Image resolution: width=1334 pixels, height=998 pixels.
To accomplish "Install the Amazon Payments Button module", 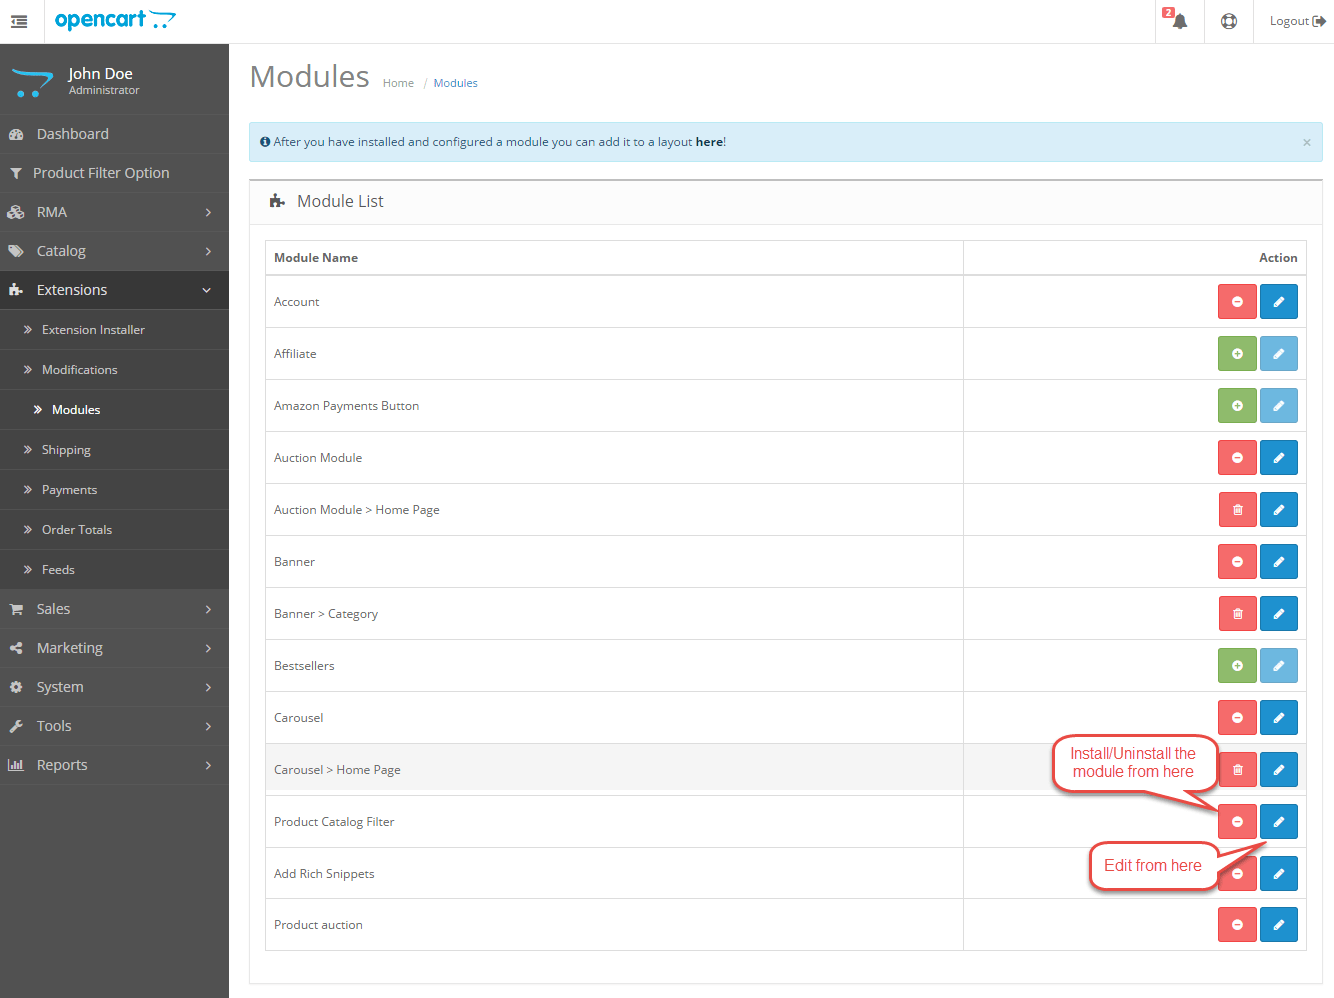I will pos(1237,405).
